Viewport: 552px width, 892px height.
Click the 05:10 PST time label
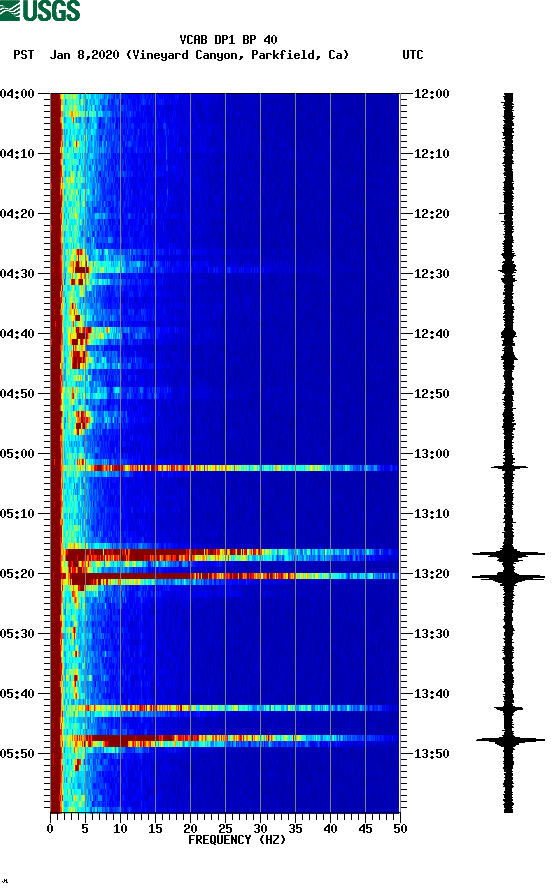click(x=17, y=514)
